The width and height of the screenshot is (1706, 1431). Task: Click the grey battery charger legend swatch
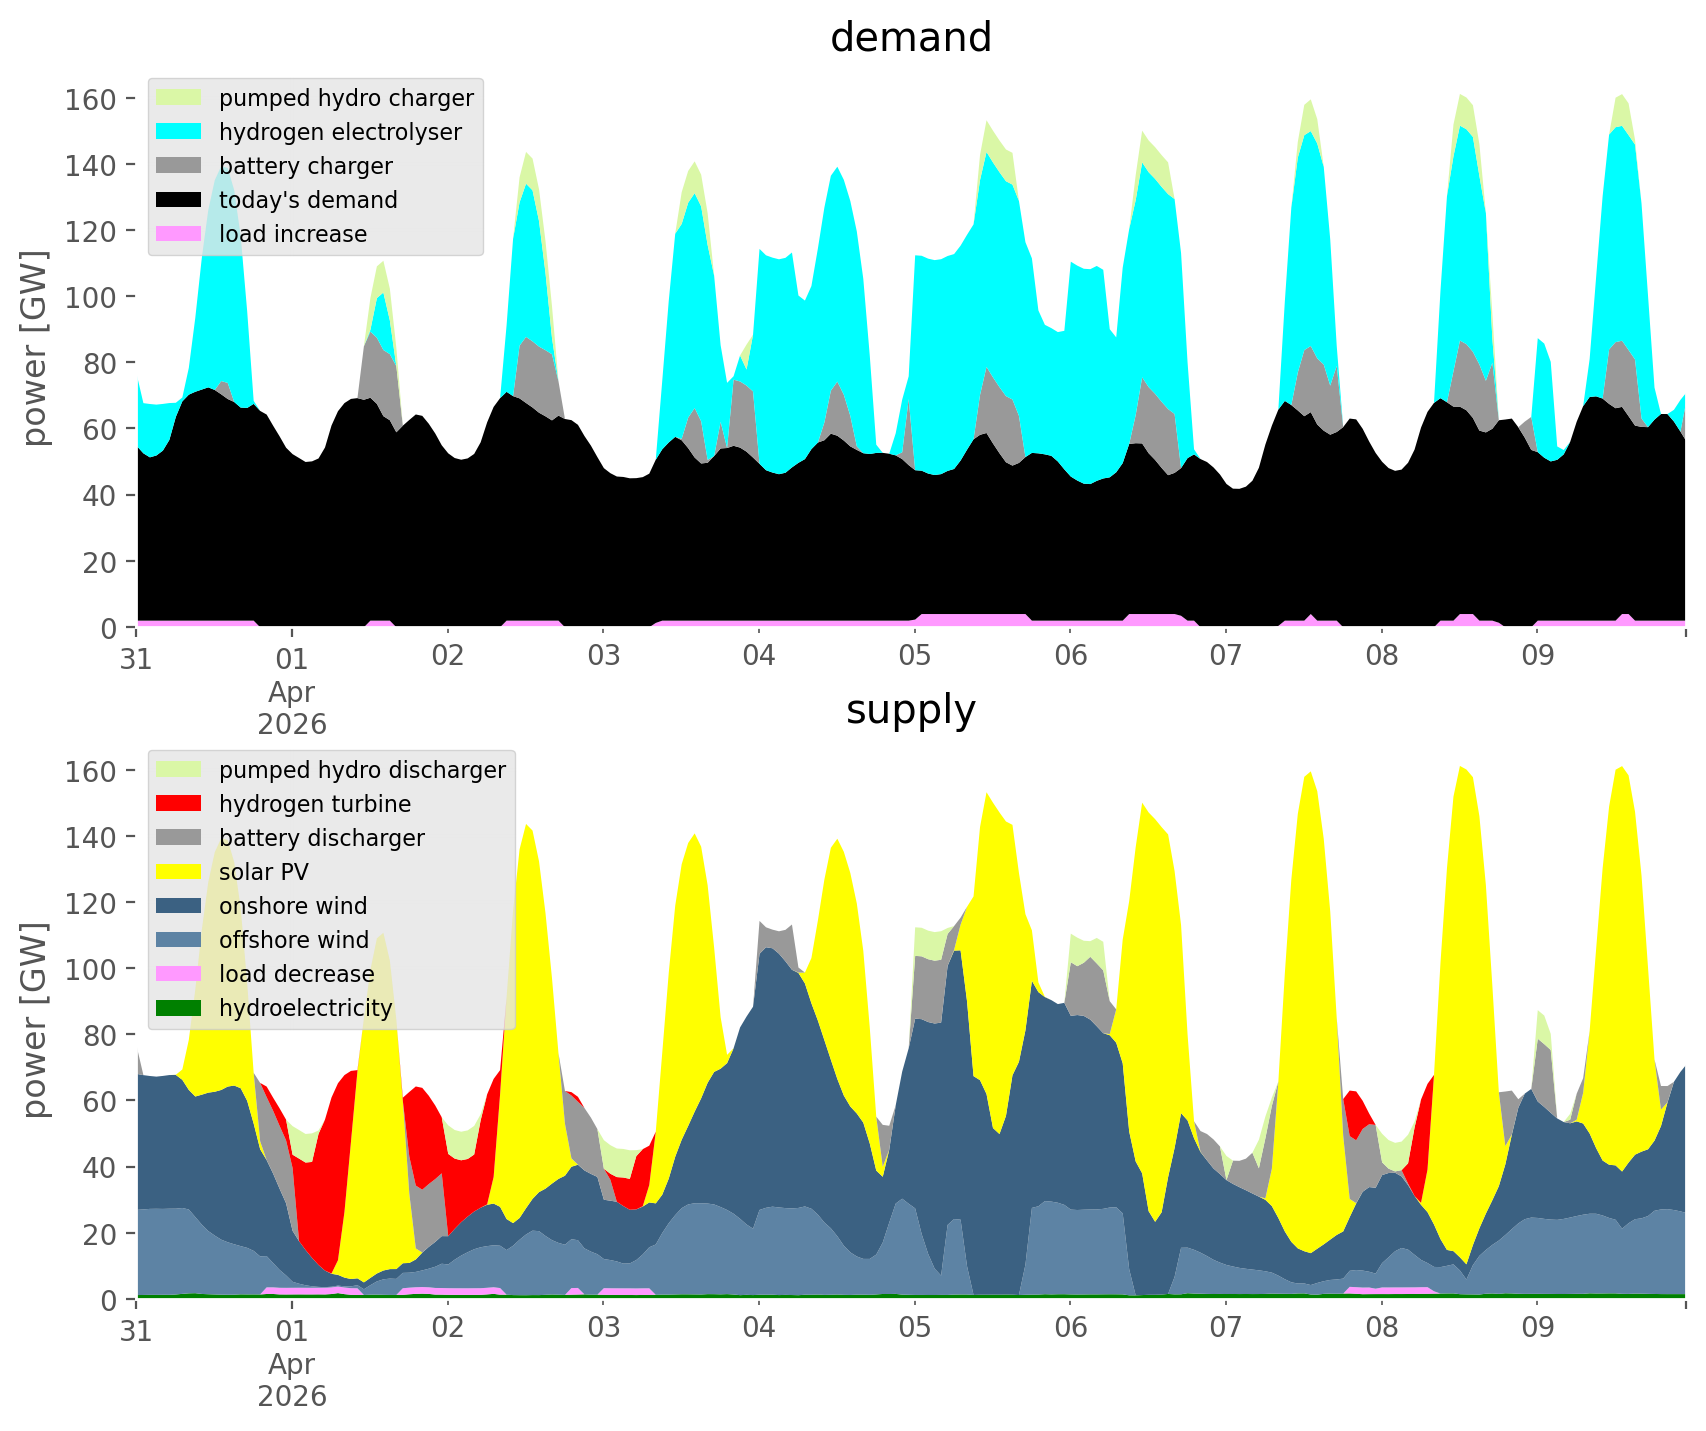(x=179, y=166)
